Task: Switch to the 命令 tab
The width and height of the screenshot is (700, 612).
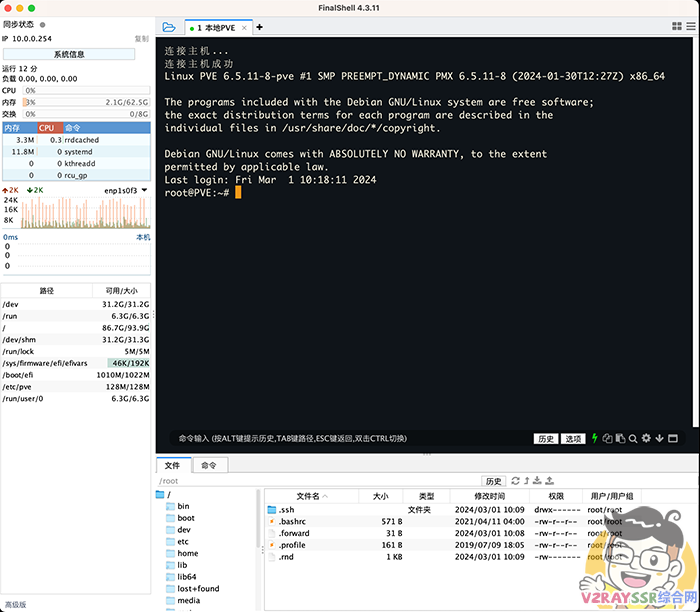Action: tap(208, 465)
